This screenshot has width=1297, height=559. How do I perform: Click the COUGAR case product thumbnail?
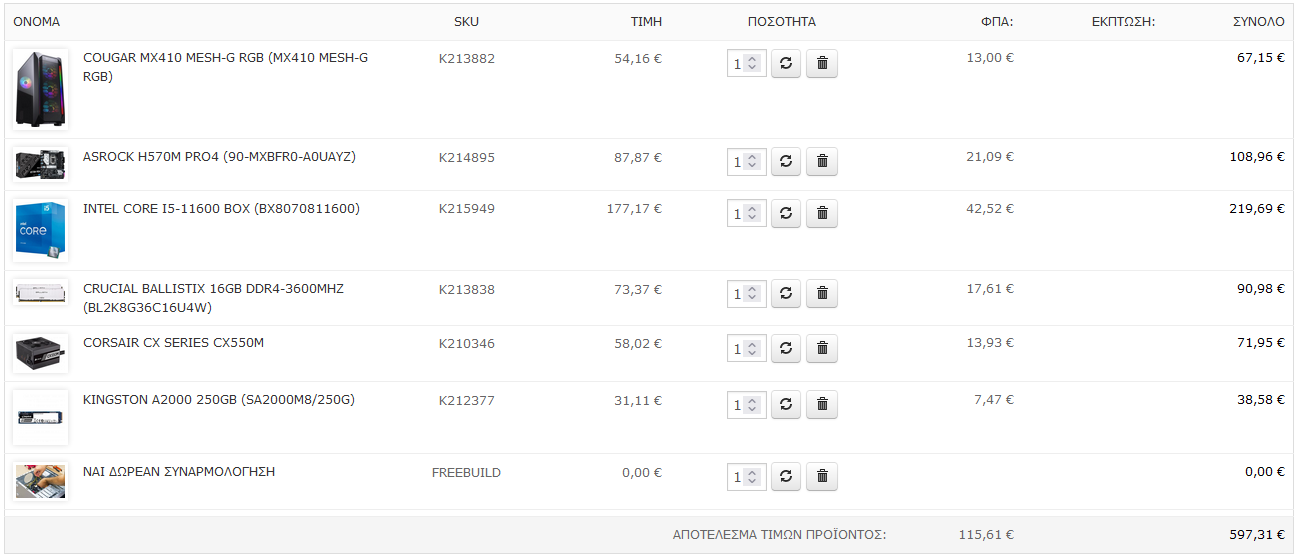click(41, 89)
